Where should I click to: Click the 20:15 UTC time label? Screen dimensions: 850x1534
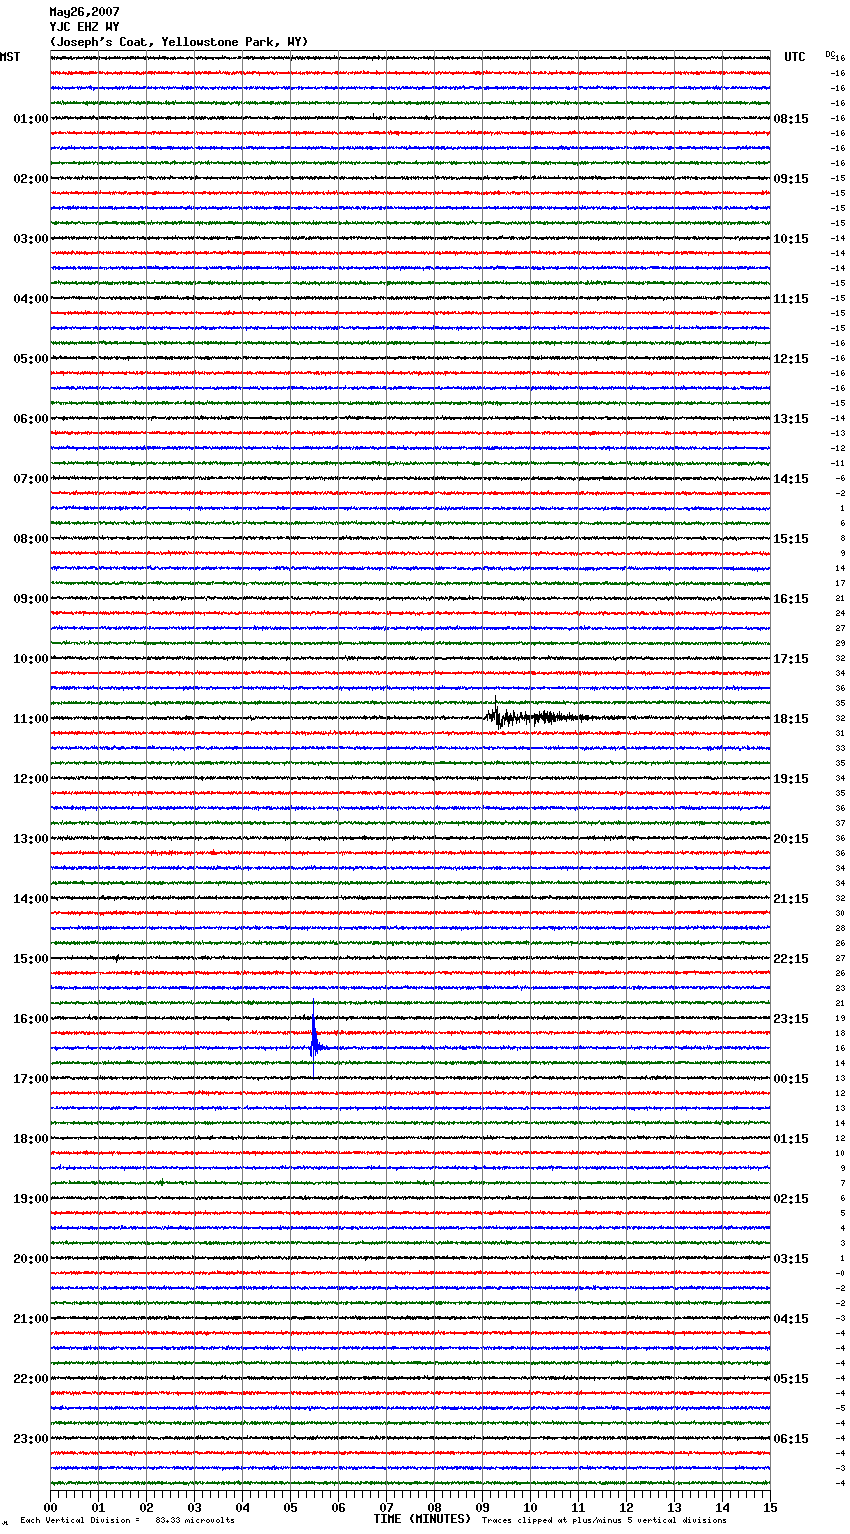[791, 839]
